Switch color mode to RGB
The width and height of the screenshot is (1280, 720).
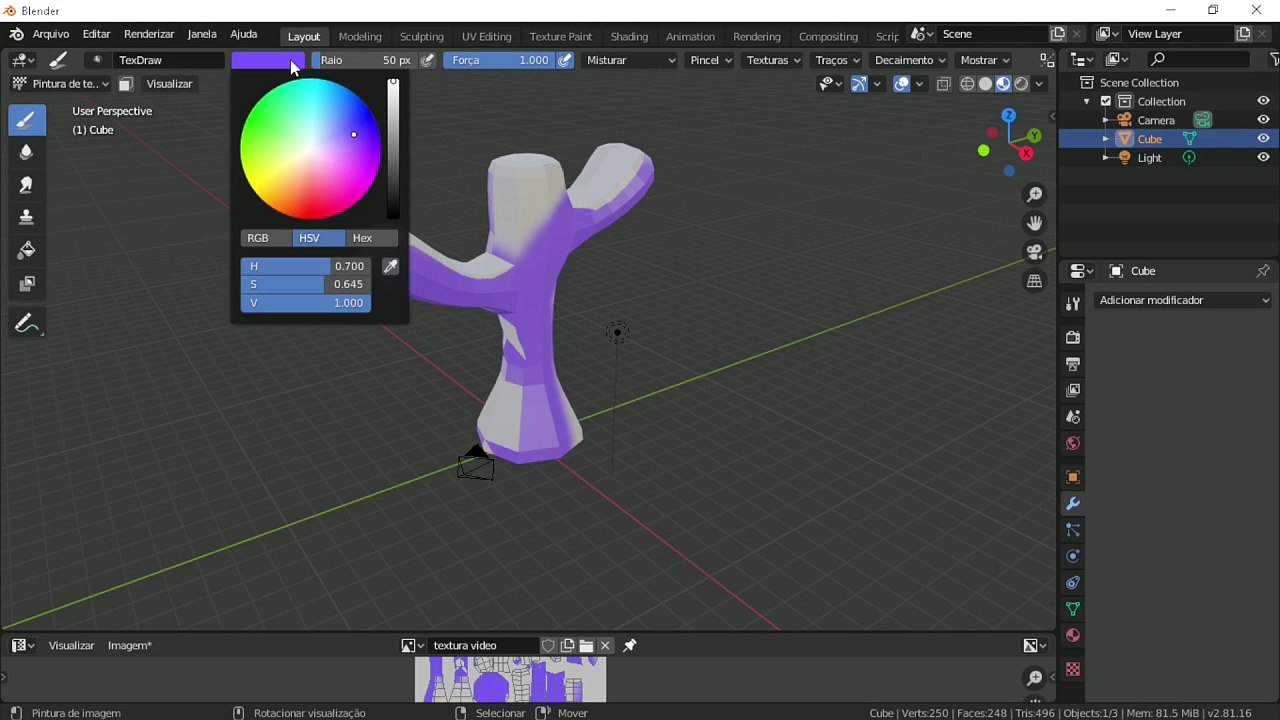point(258,238)
